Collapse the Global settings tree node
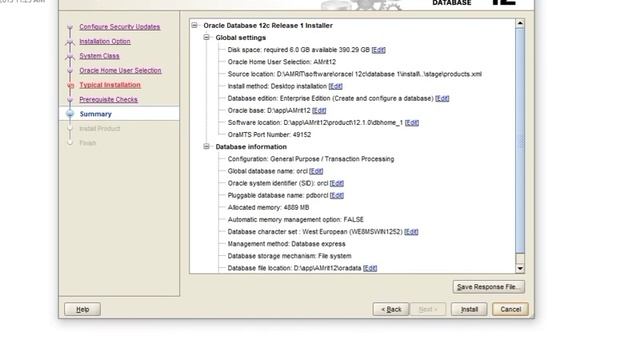 click(x=207, y=38)
